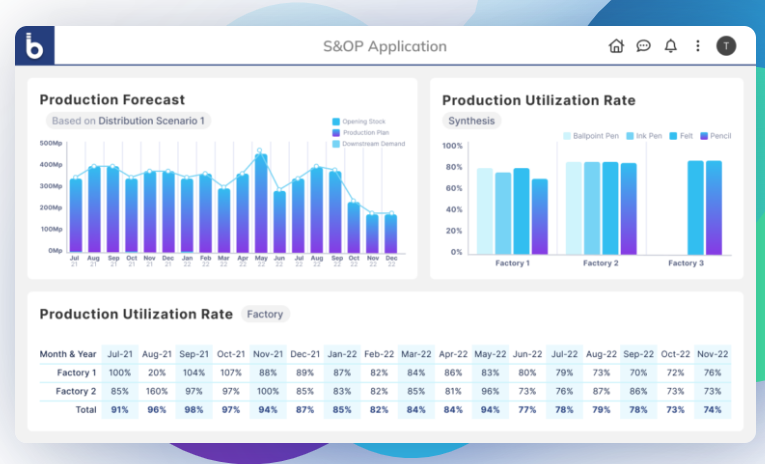This screenshot has height=464, width=765.
Task: Click Total Jun-22 value 77%
Action: 527,410
